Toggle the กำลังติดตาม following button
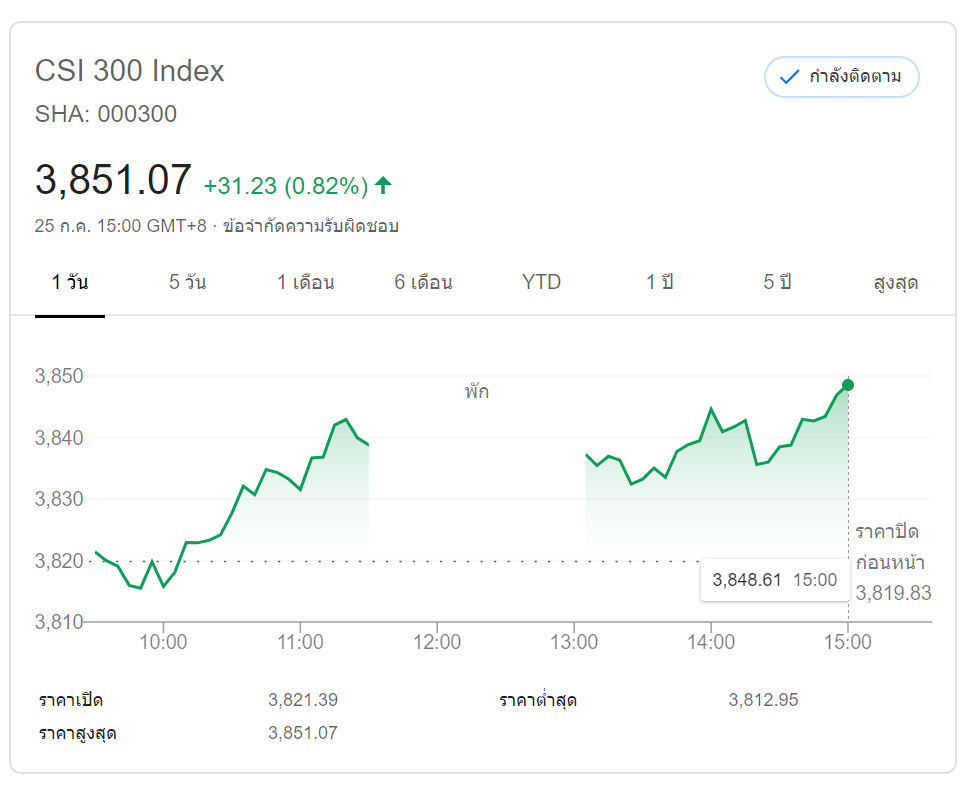Screen dimensions: 969x789 (x=841, y=77)
